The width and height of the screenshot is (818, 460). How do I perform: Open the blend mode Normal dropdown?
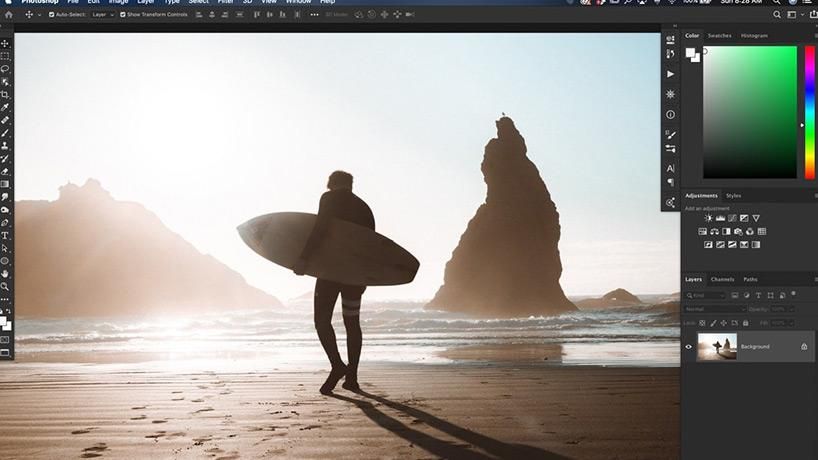715,309
